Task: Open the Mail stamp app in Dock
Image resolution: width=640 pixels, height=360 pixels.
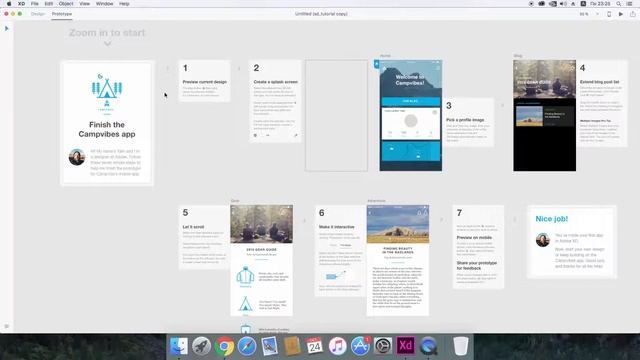Action: point(269,346)
